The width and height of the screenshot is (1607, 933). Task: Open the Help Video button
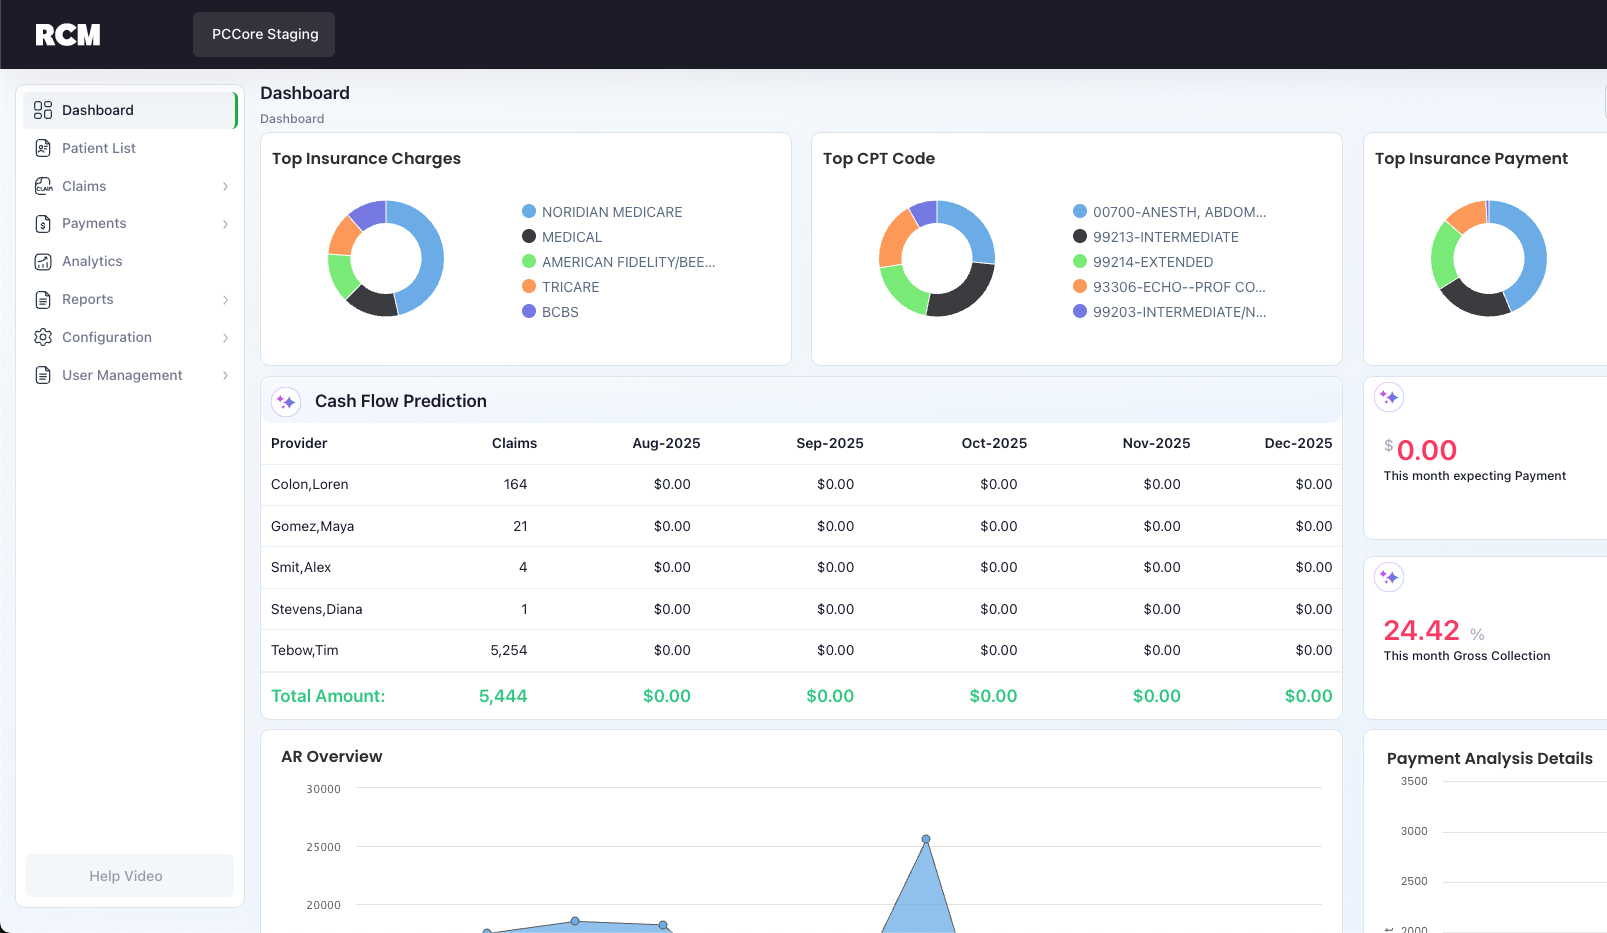coord(130,876)
